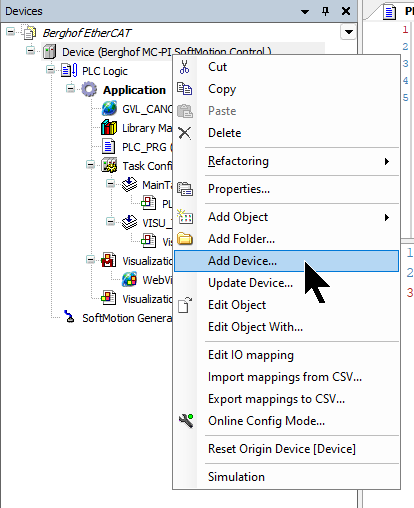This screenshot has height=508, width=414.
Task: Click the Application gear icon
Action: (x=89, y=90)
